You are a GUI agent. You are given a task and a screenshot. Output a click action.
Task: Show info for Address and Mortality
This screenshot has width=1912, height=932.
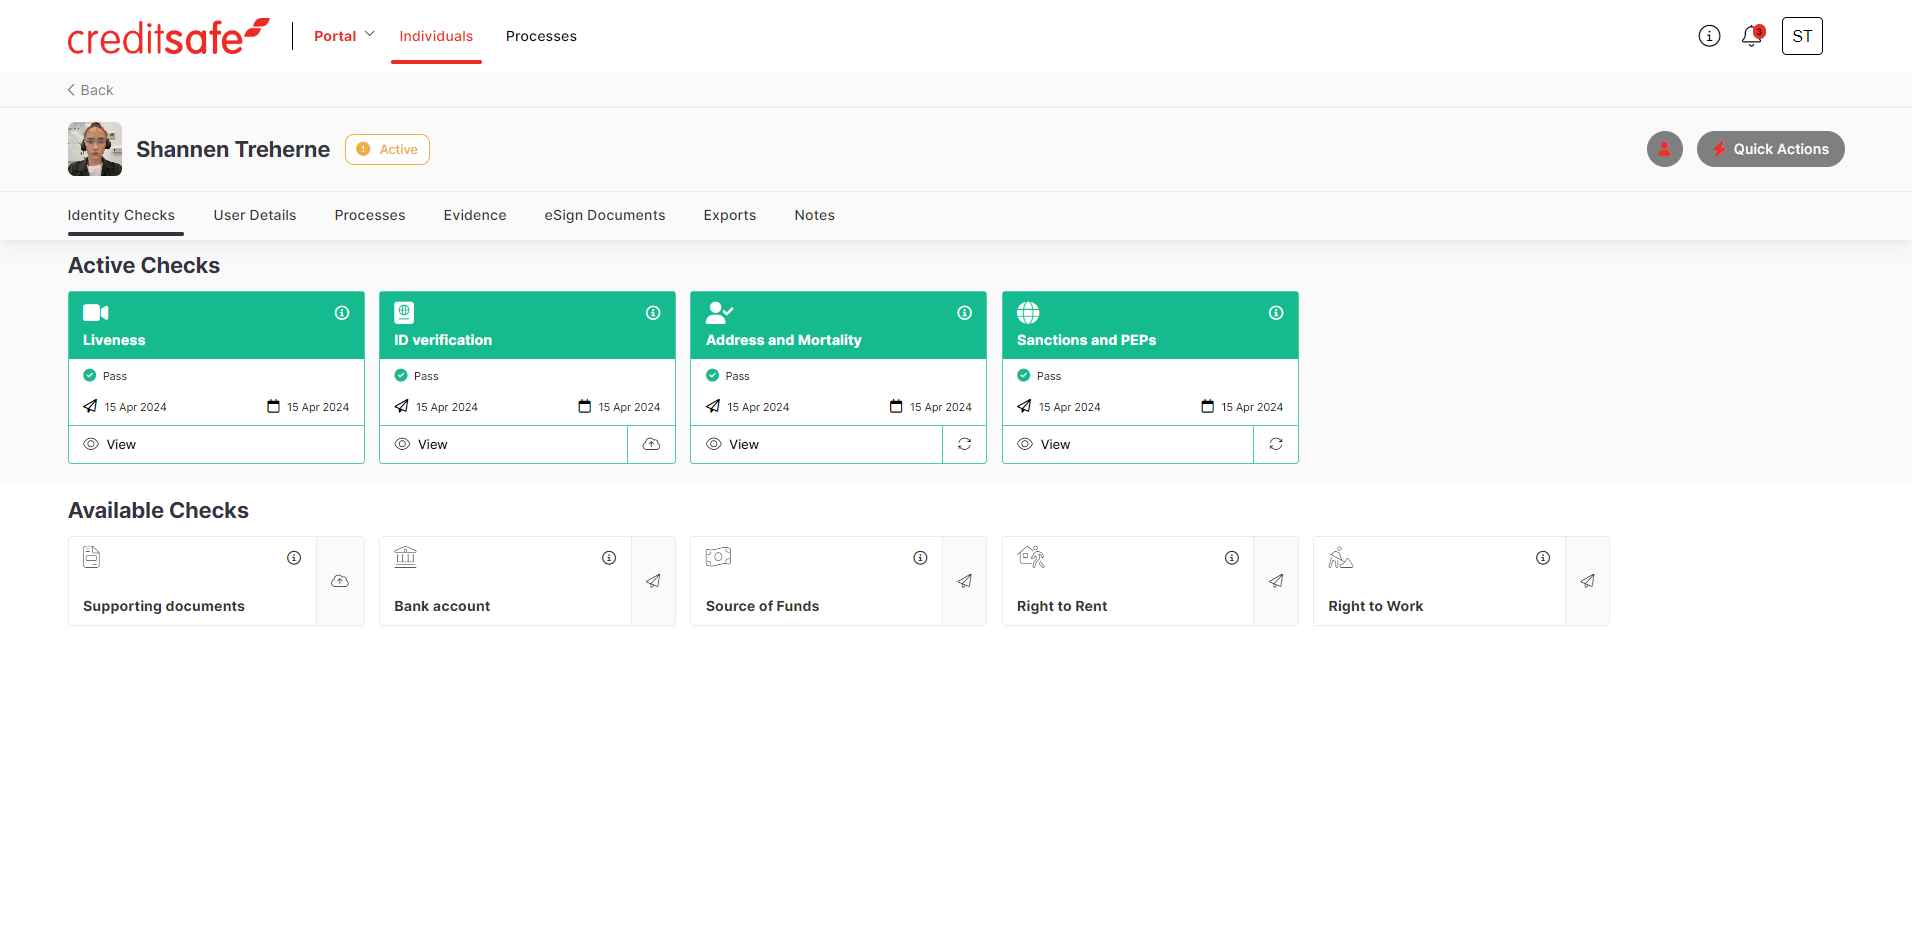[x=964, y=313]
